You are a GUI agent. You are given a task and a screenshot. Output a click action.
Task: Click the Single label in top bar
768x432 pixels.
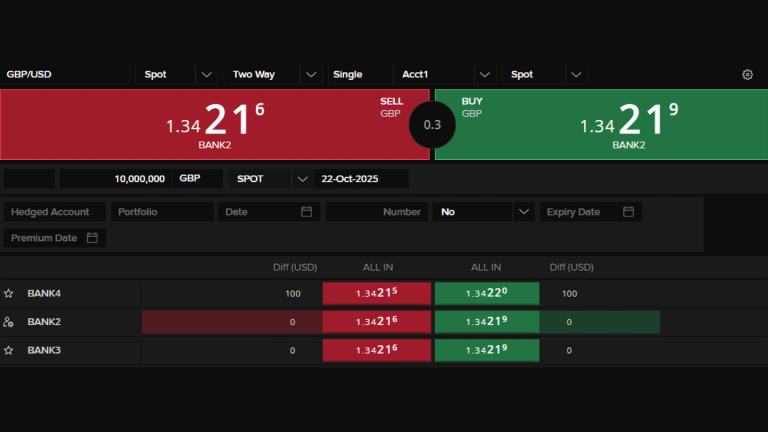[x=348, y=74]
